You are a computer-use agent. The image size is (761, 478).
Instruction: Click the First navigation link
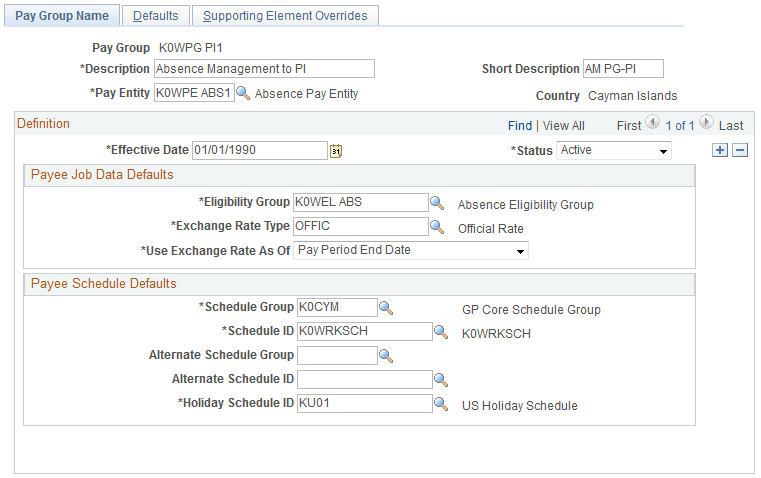point(629,126)
